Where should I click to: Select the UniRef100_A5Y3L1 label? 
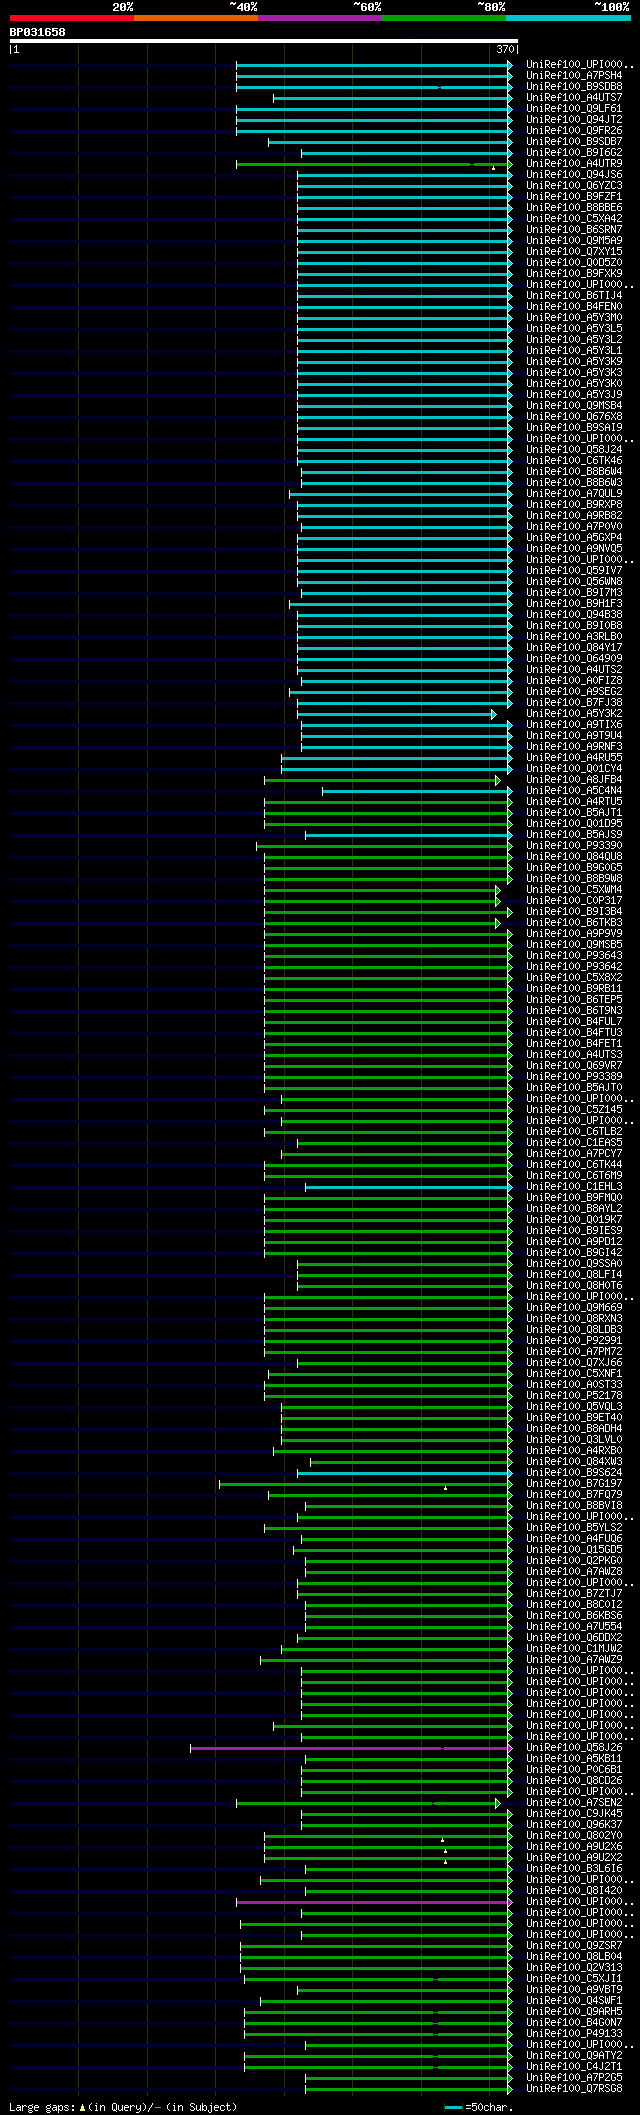574,350
